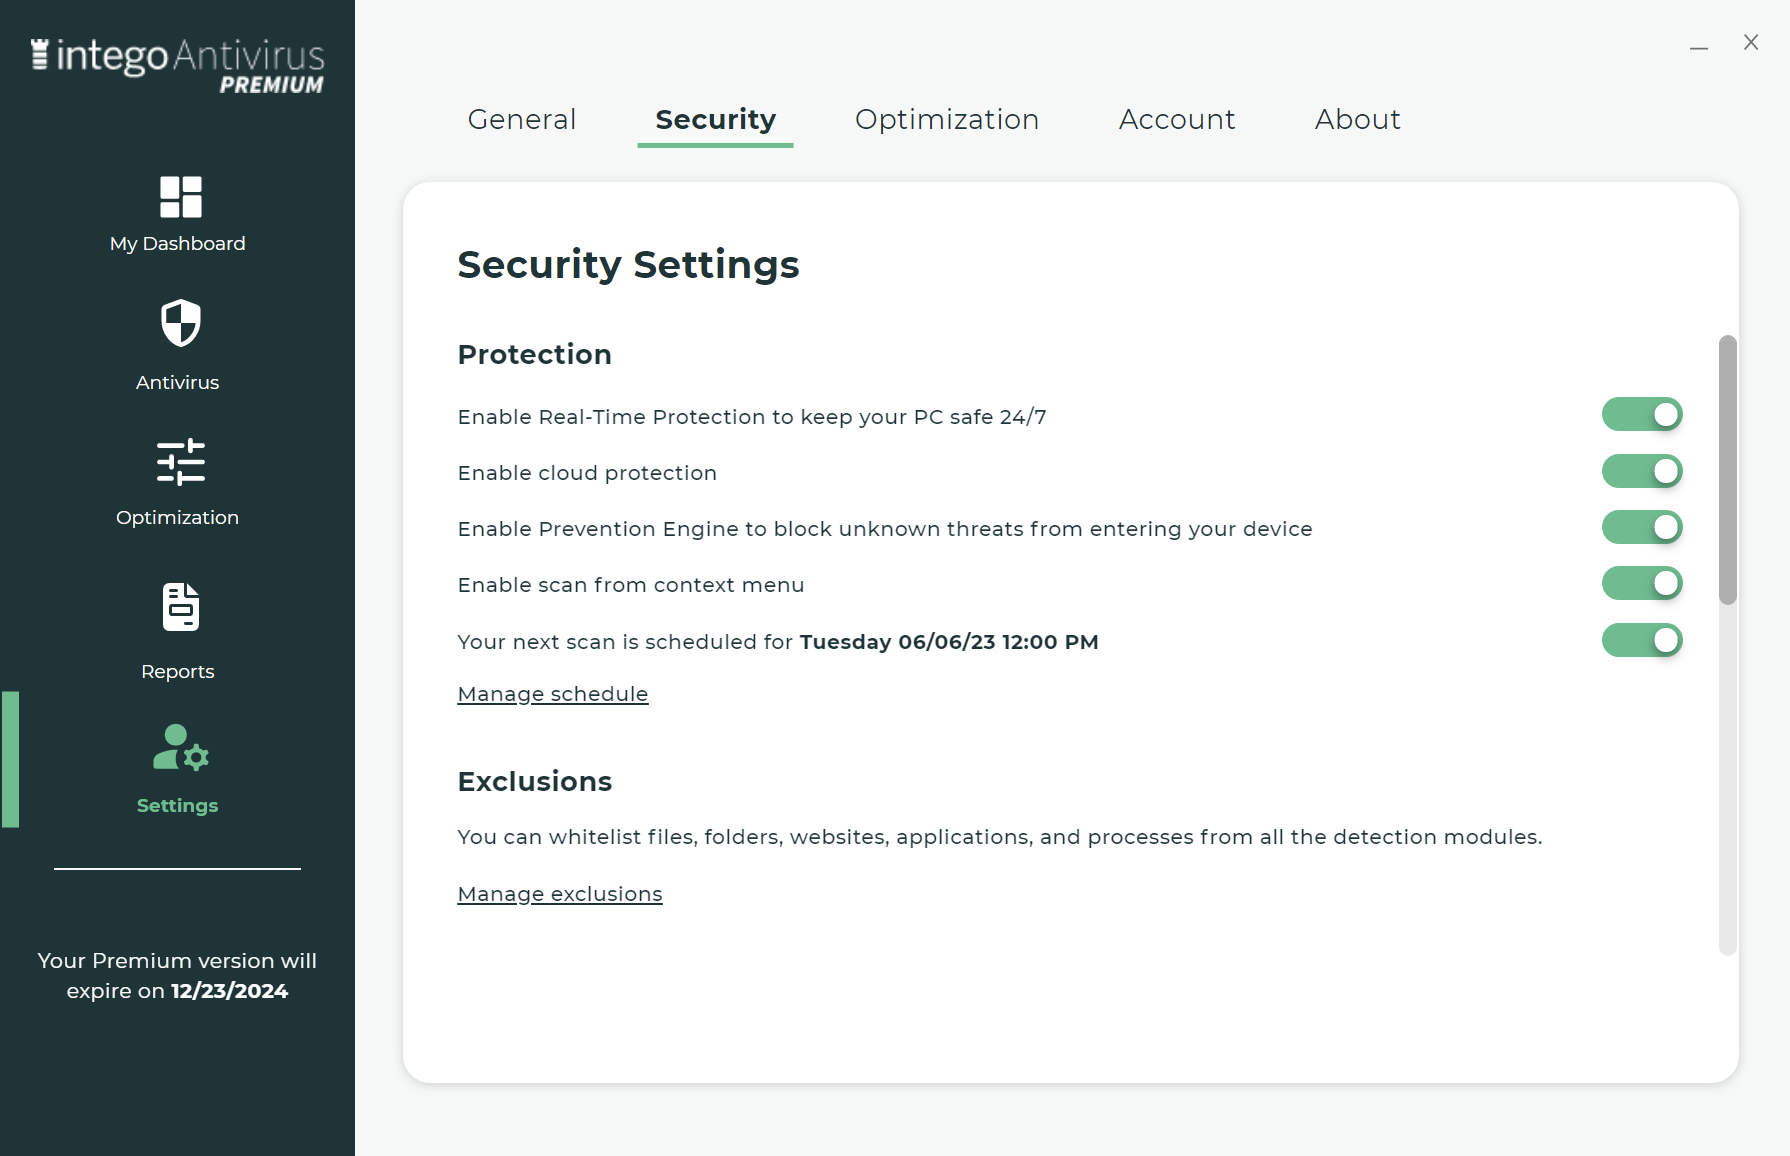The image size is (1790, 1156).
Task: Click the settings panel vertical scrollbar
Action: pos(1727,470)
